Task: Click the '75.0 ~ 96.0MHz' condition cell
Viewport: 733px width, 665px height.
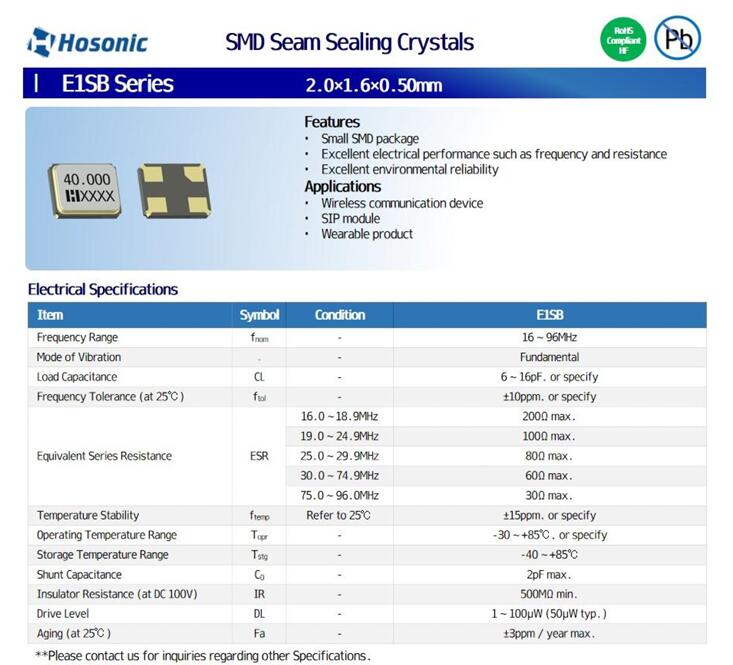Action: [x=339, y=495]
